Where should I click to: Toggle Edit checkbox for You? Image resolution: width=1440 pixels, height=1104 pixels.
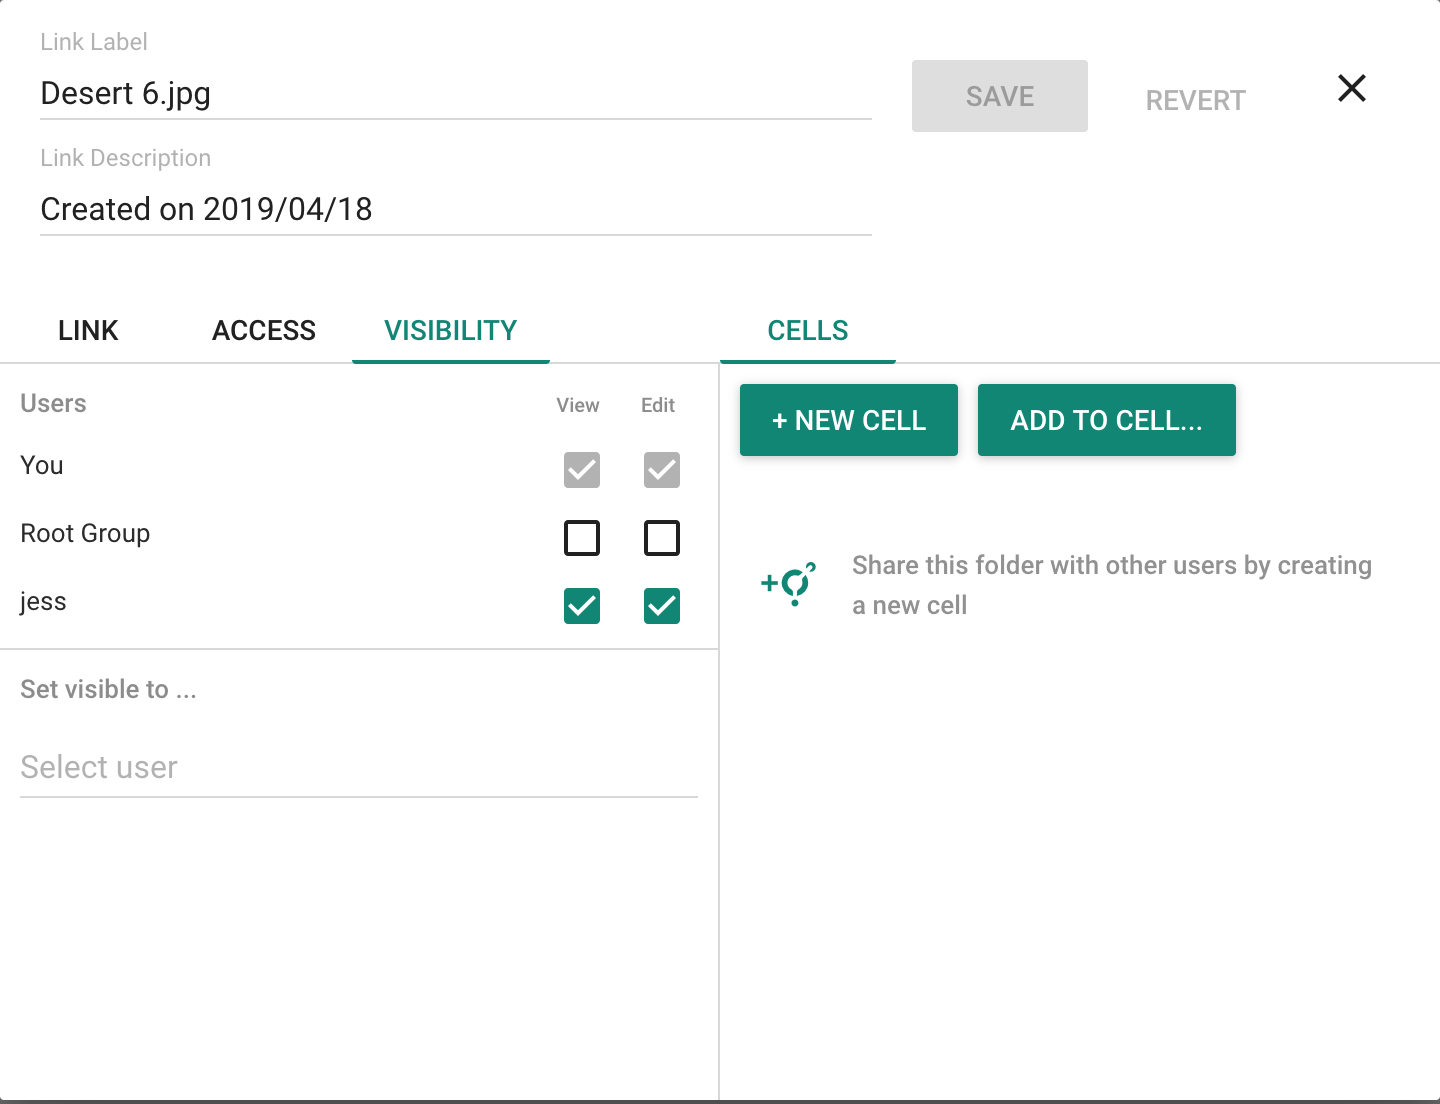(662, 470)
